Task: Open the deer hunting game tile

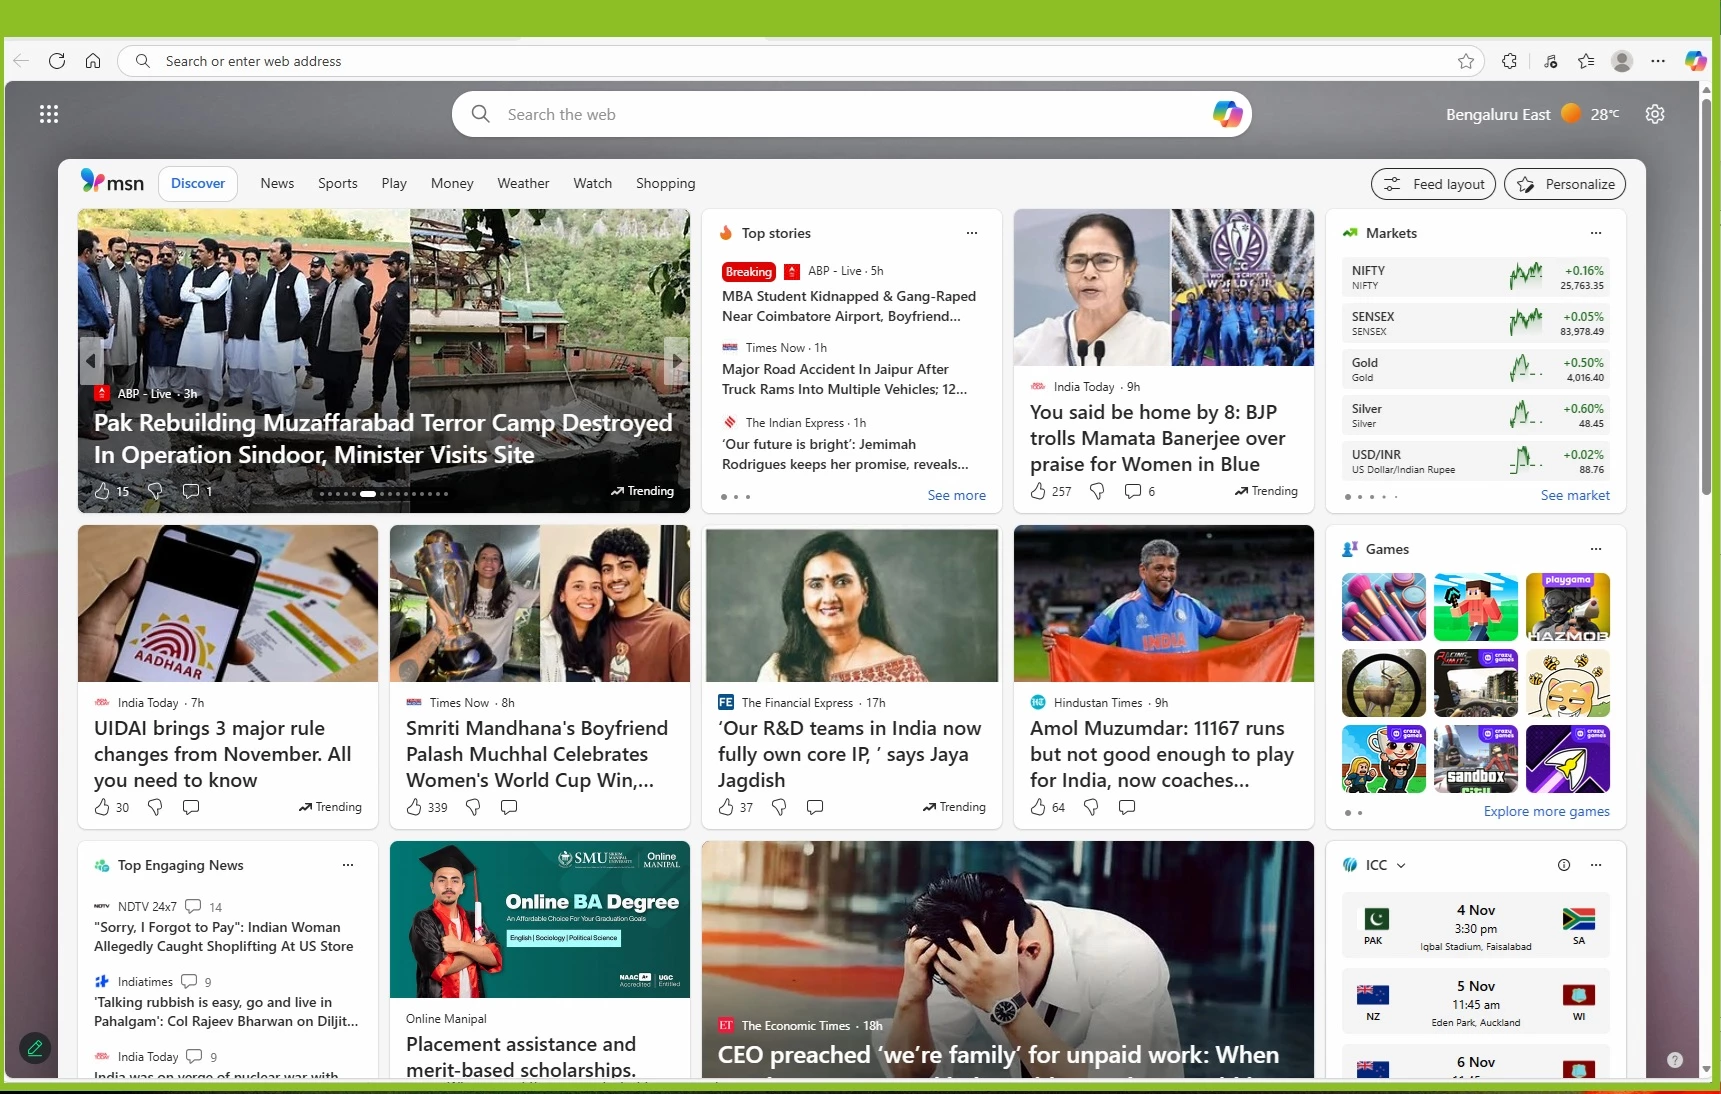Action: click(x=1384, y=683)
